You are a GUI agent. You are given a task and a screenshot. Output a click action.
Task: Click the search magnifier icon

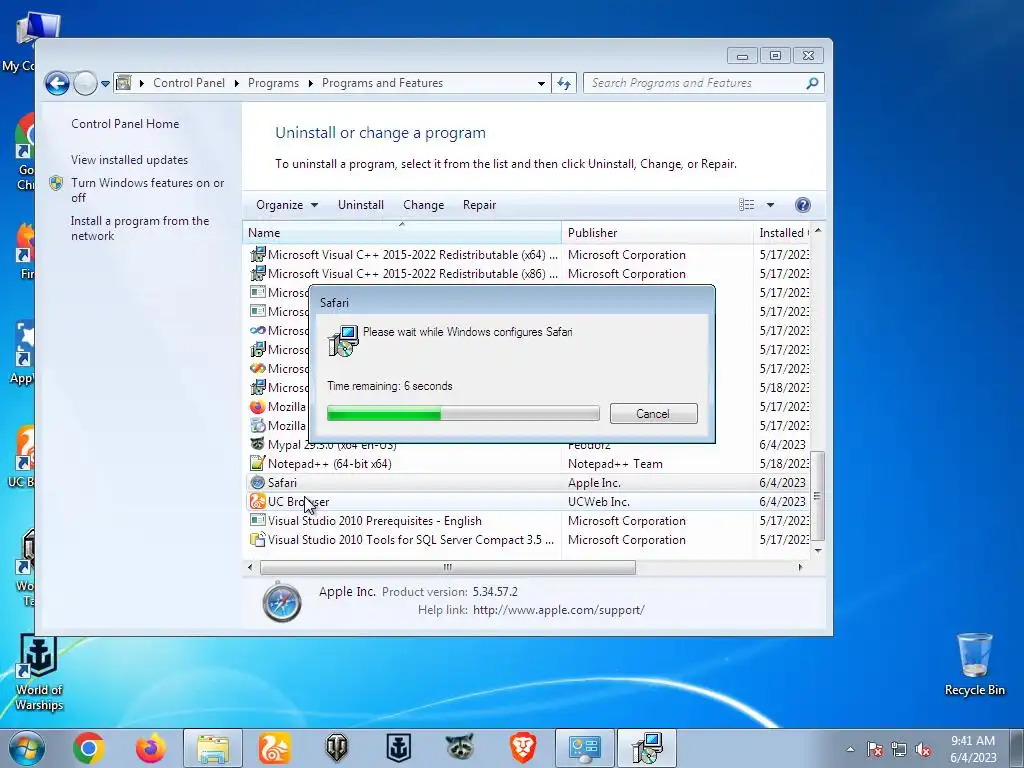812,83
